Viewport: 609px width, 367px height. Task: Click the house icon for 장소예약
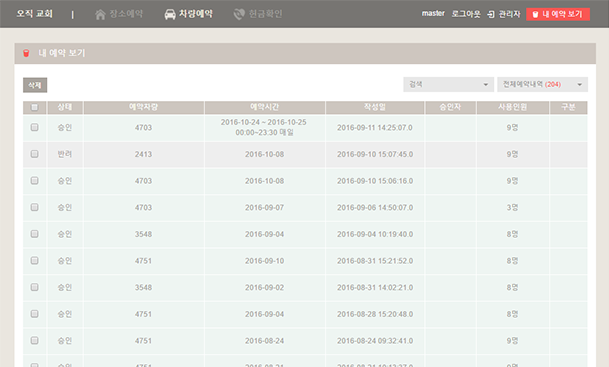coord(100,14)
